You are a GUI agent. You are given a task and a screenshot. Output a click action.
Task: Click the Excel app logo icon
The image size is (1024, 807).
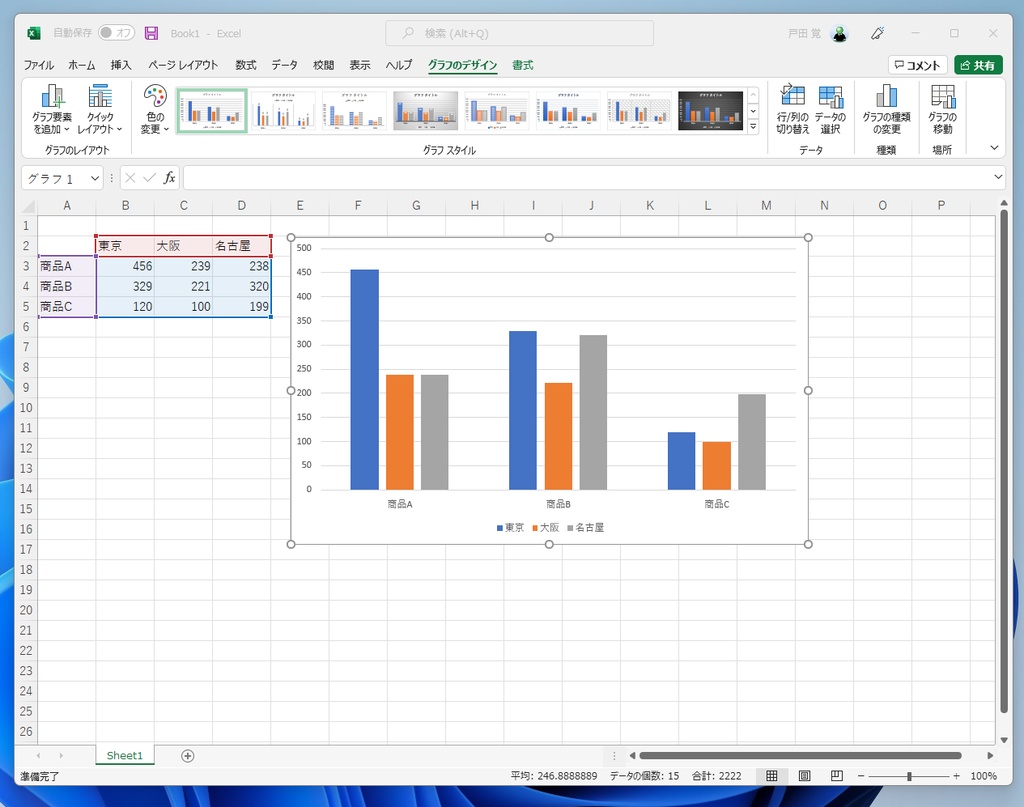coord(34,33)
